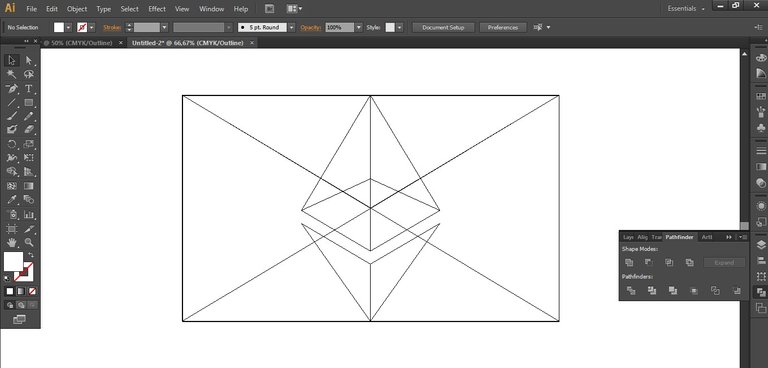
Task: Select the Artboard tool
Action: coord(12,229)
